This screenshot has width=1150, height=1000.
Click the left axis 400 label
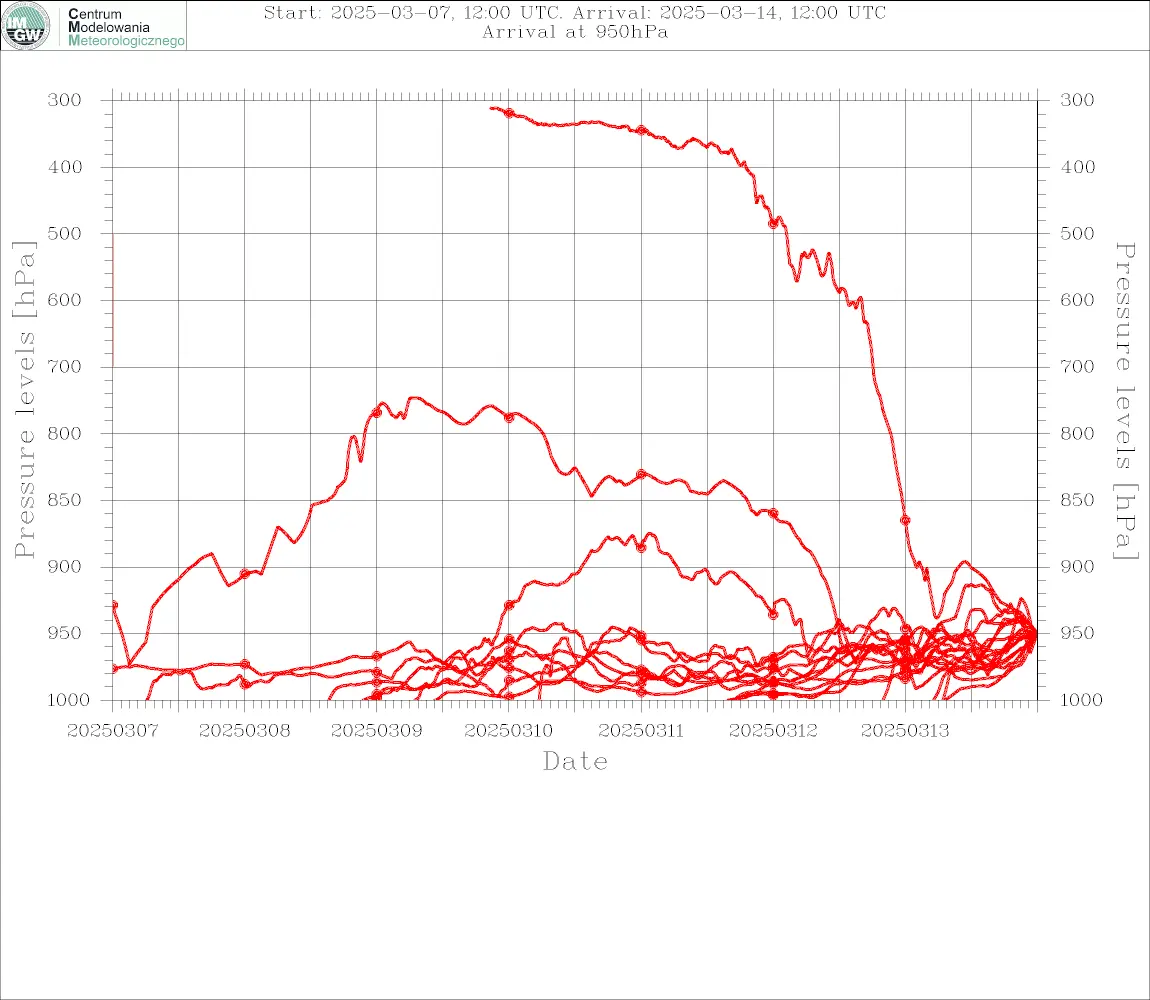tap(65, 167)
